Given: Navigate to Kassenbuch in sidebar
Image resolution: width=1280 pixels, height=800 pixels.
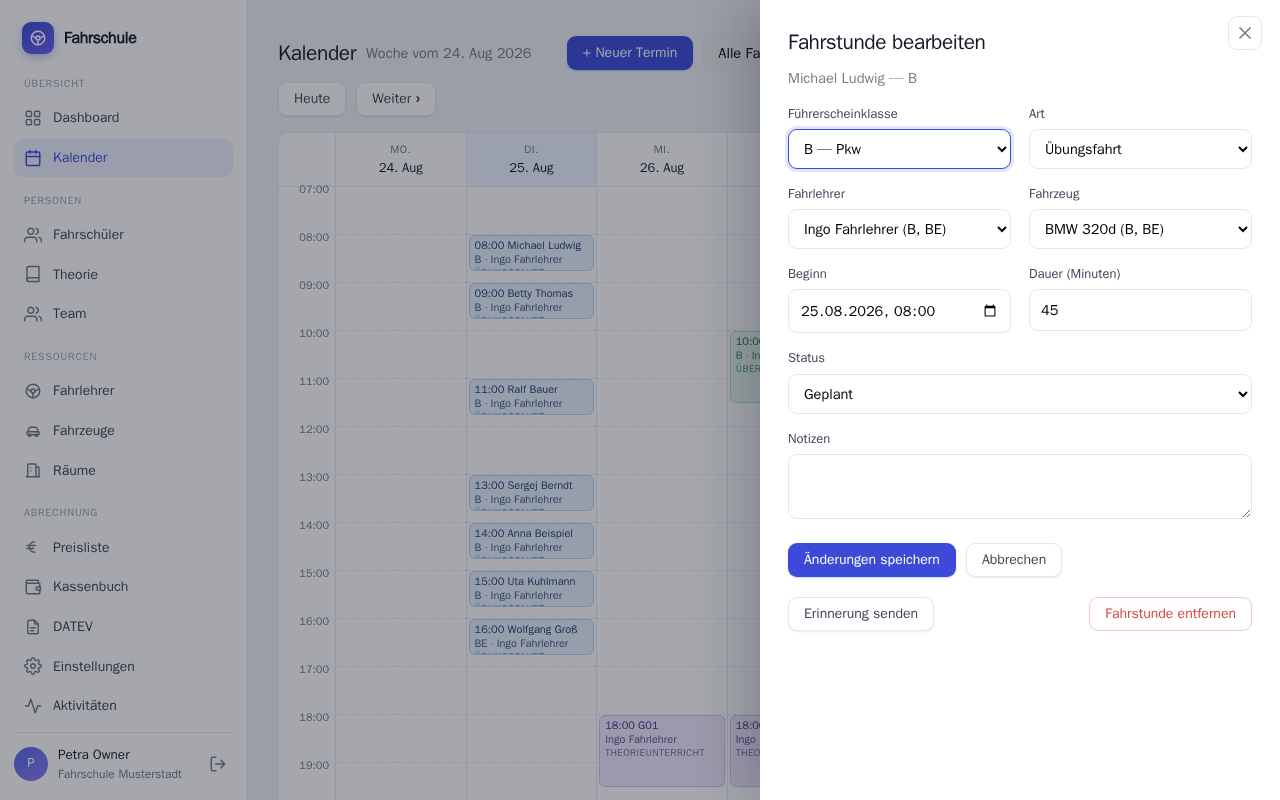Looking at the screenshot, I should (123, 587).
